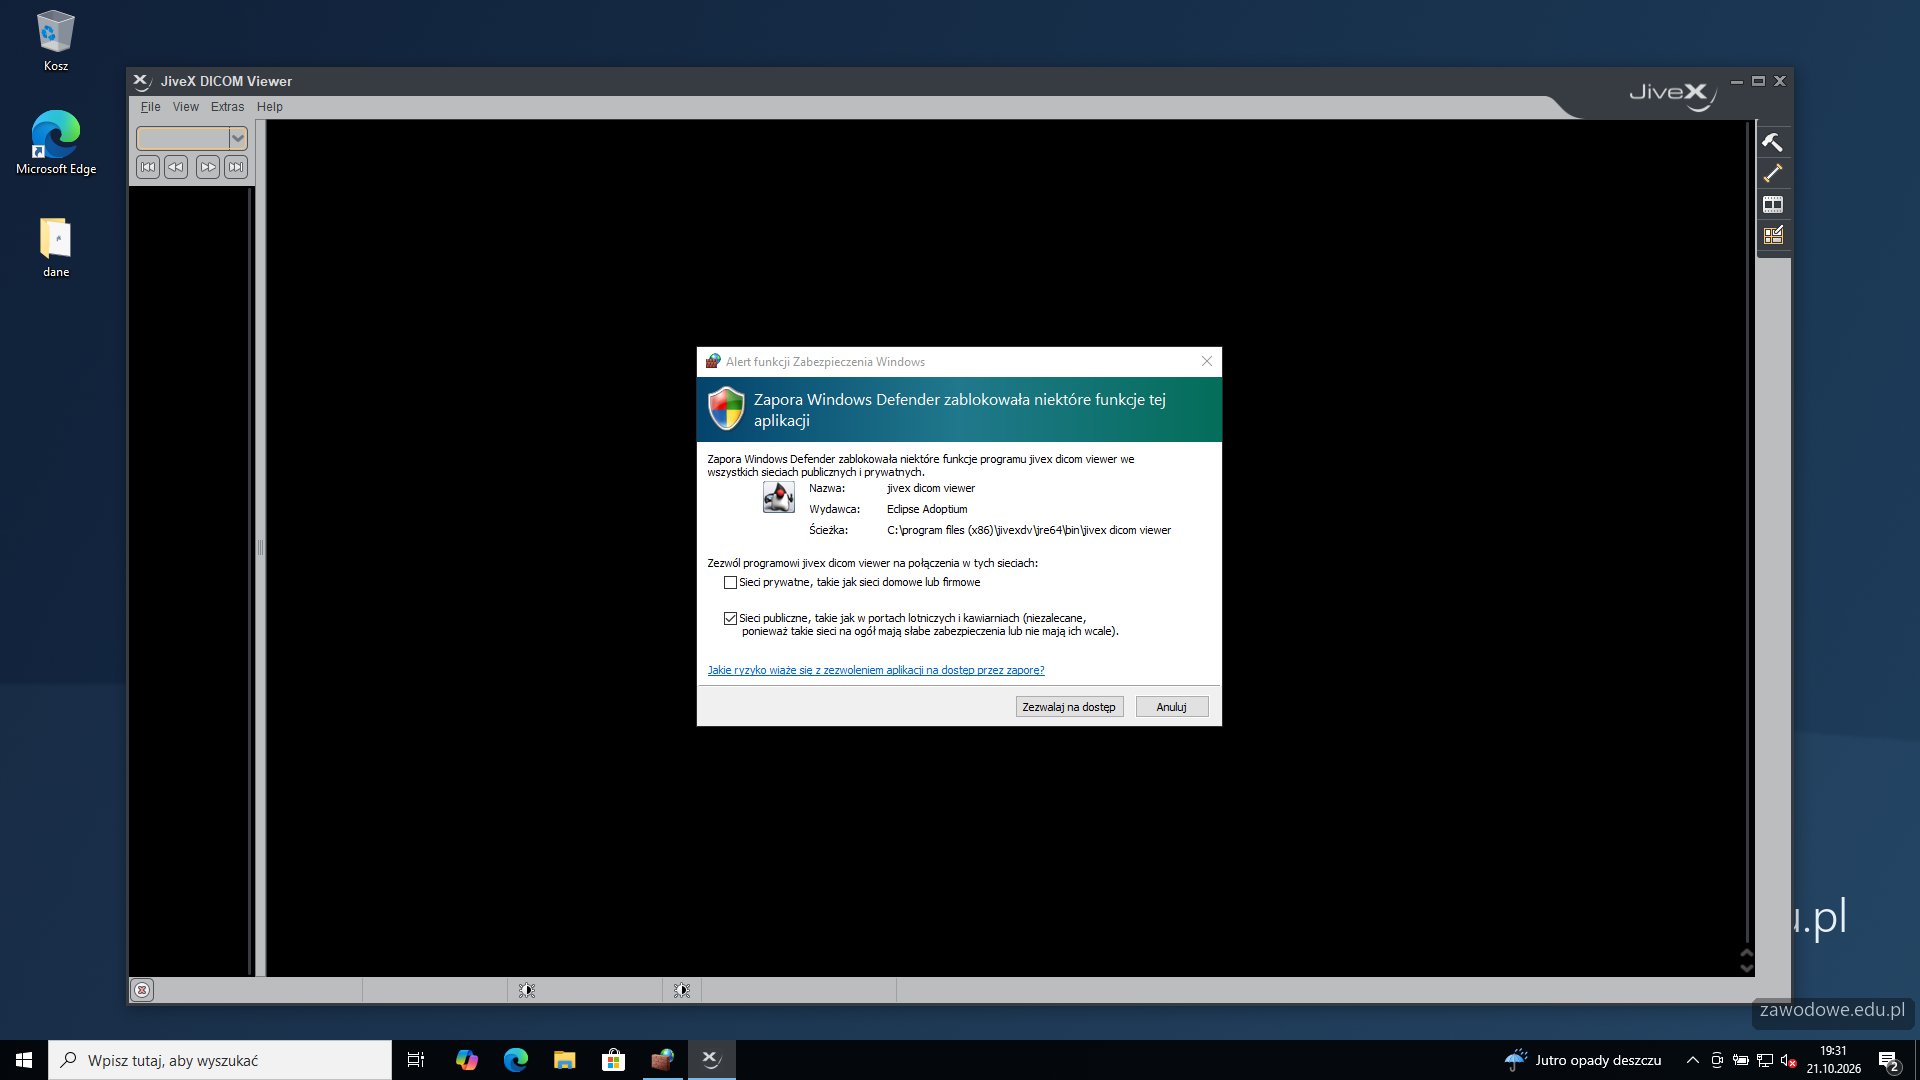Switch to the firewall alert taskbar item
The width and height of the screenshot is (1920, 1080).
(x=662, y=1060)
